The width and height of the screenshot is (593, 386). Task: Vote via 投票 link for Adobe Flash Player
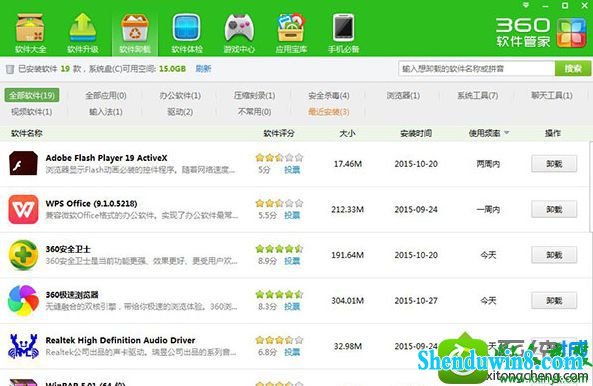[x=292, y=170]
